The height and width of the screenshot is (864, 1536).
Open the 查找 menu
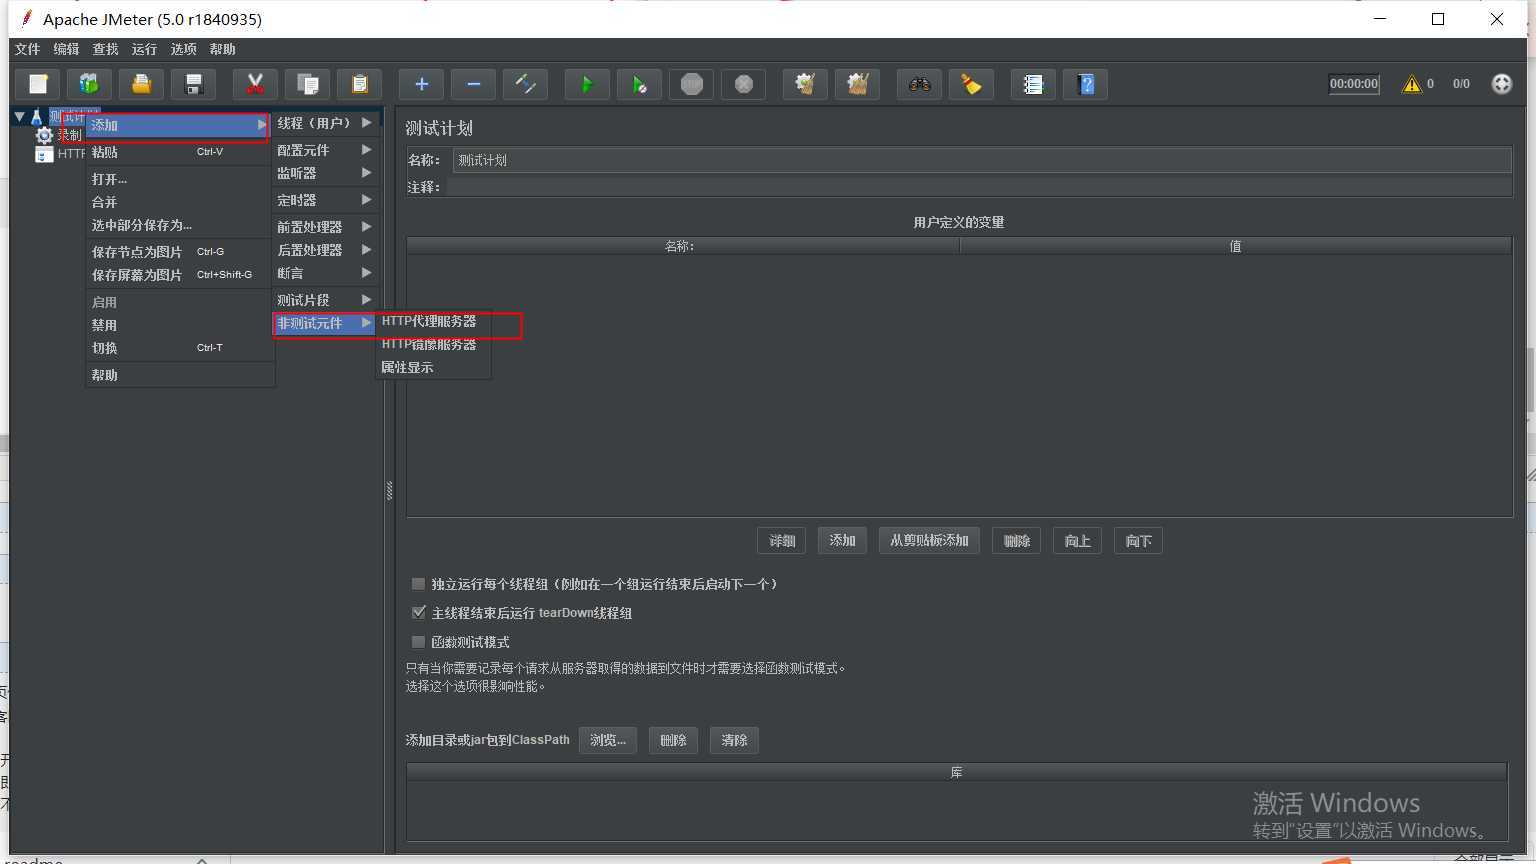[x=105, y=49]
